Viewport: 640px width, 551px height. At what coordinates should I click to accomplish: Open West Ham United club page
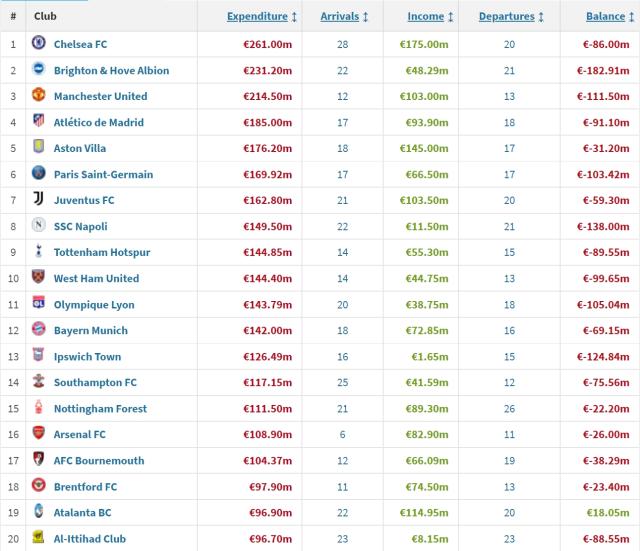coord(96,278)
